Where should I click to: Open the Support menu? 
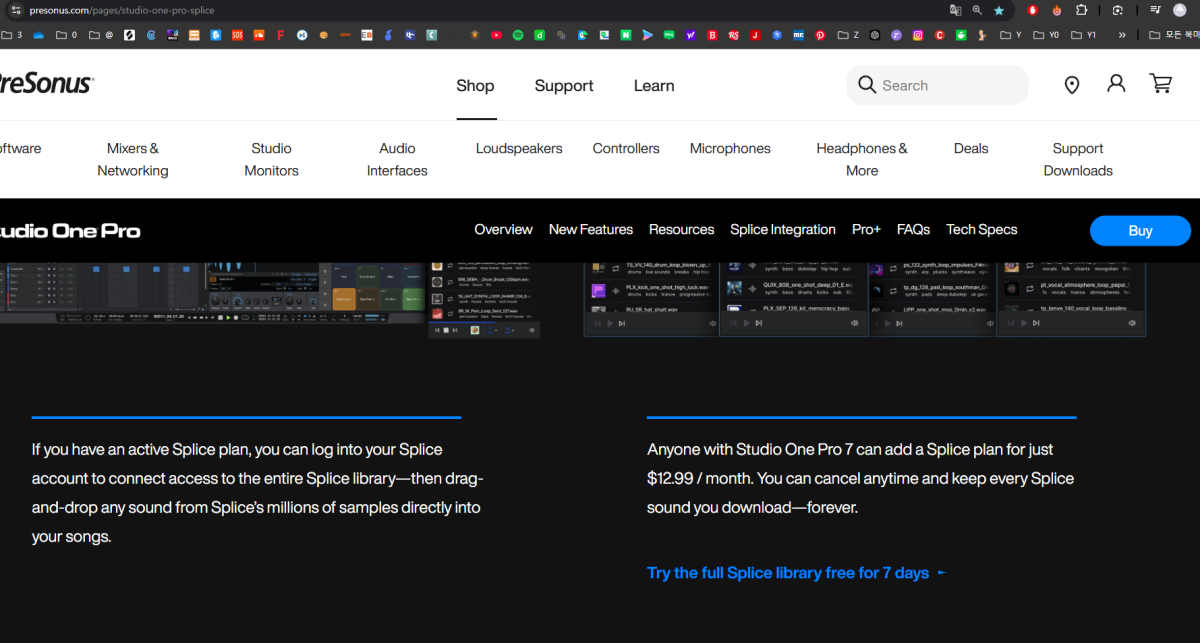pos(564,86)
